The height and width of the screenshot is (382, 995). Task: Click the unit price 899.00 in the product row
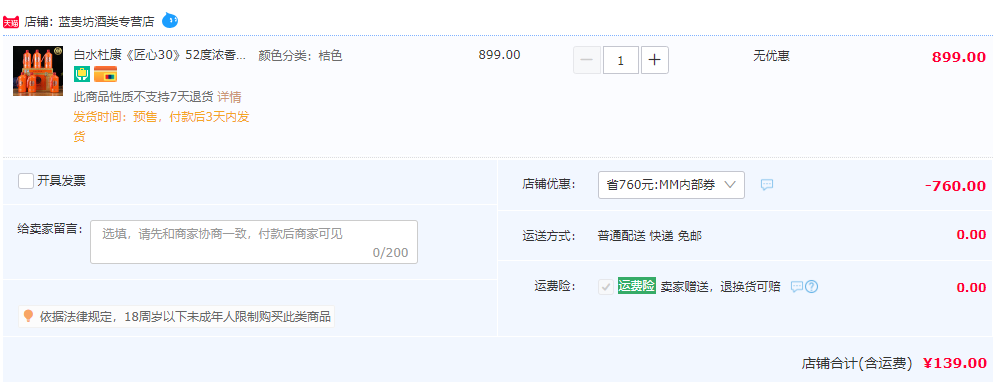(x=499, y=55)
